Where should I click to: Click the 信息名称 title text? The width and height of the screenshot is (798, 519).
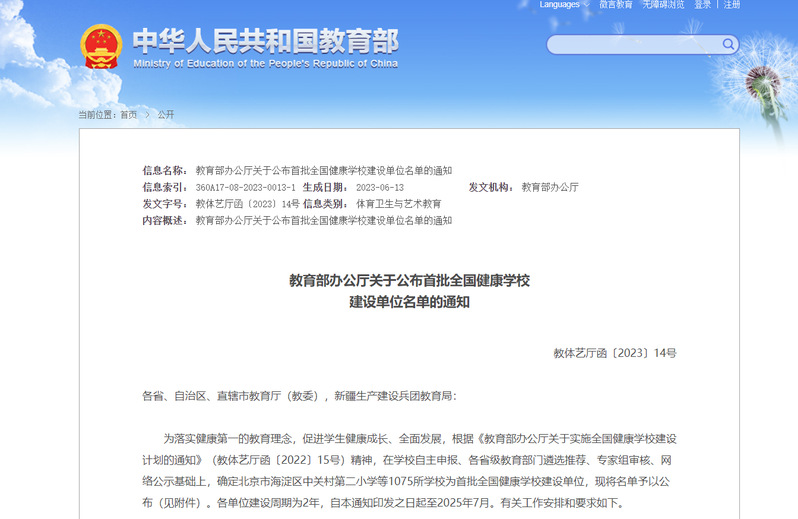pos(324,170)
